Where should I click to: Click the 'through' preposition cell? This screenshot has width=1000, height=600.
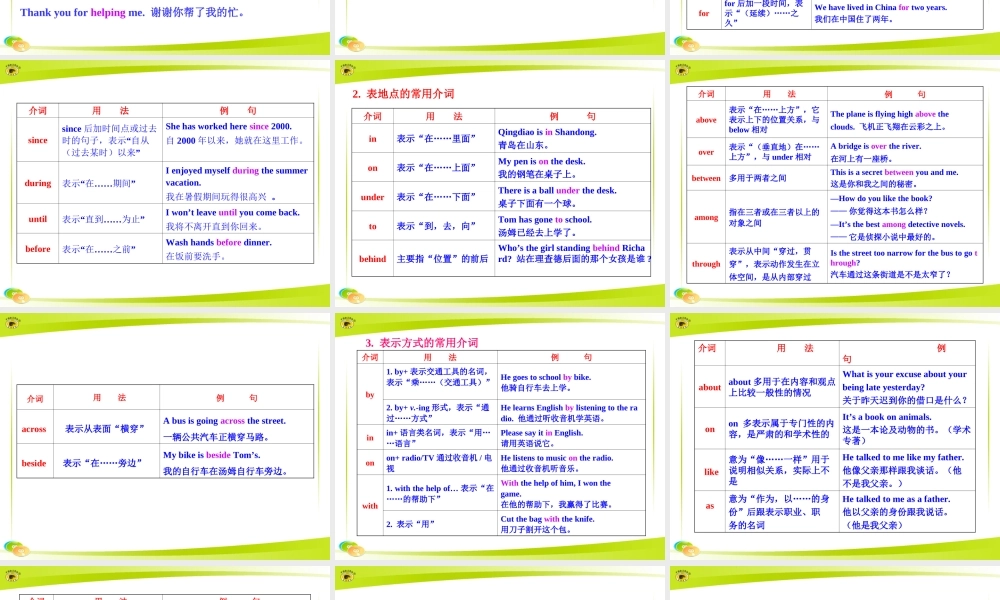(706, 263)
